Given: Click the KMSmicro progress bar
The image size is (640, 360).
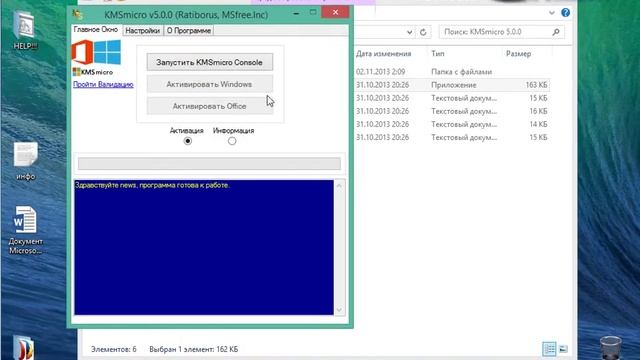Looking at the screenshot, I should point(209,164).
